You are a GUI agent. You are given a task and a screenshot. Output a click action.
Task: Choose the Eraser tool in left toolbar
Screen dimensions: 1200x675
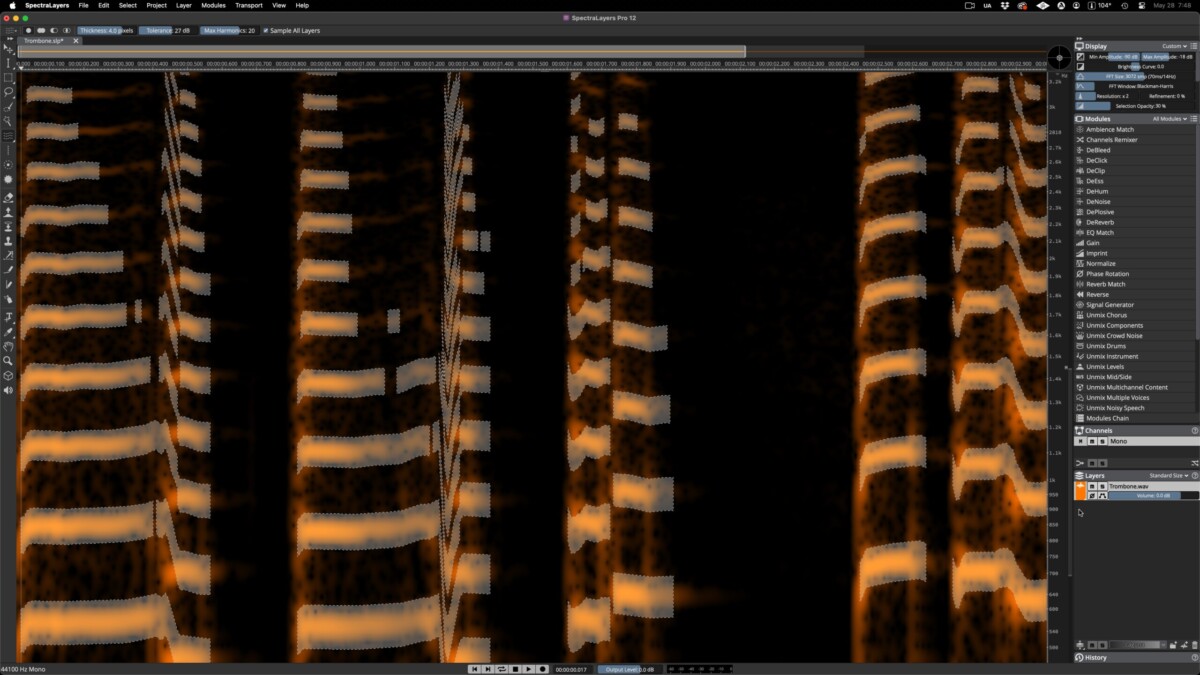(x=8, y=198)
